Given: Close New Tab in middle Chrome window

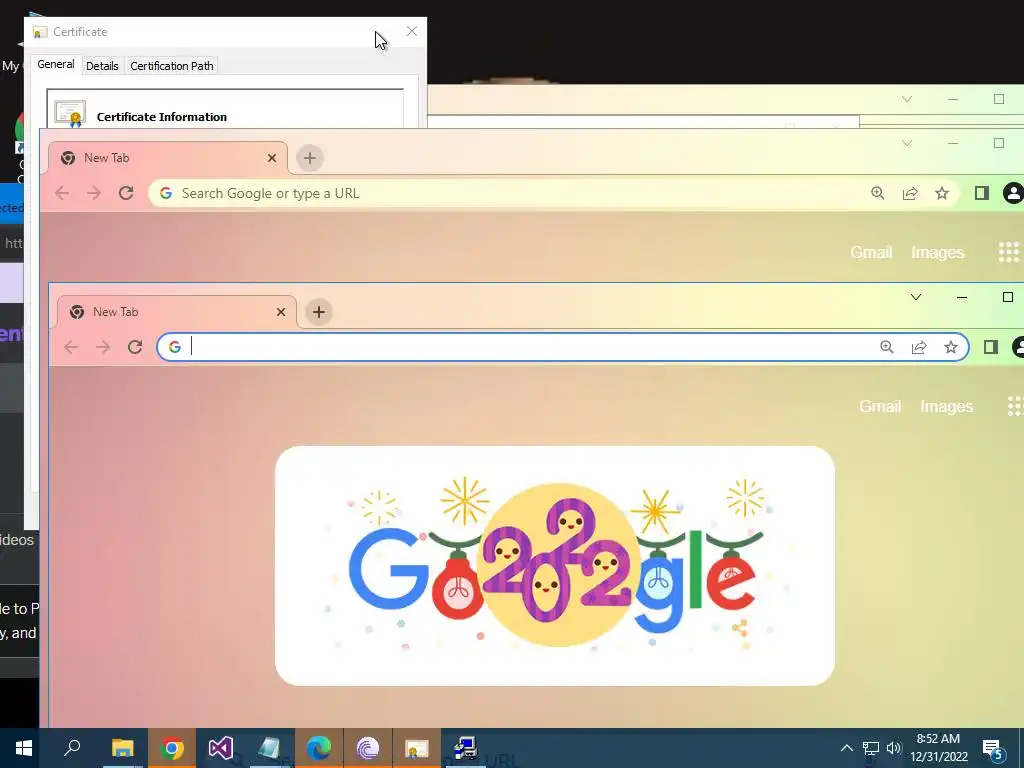Looking at the screenshot, I should tap(272, 158).
